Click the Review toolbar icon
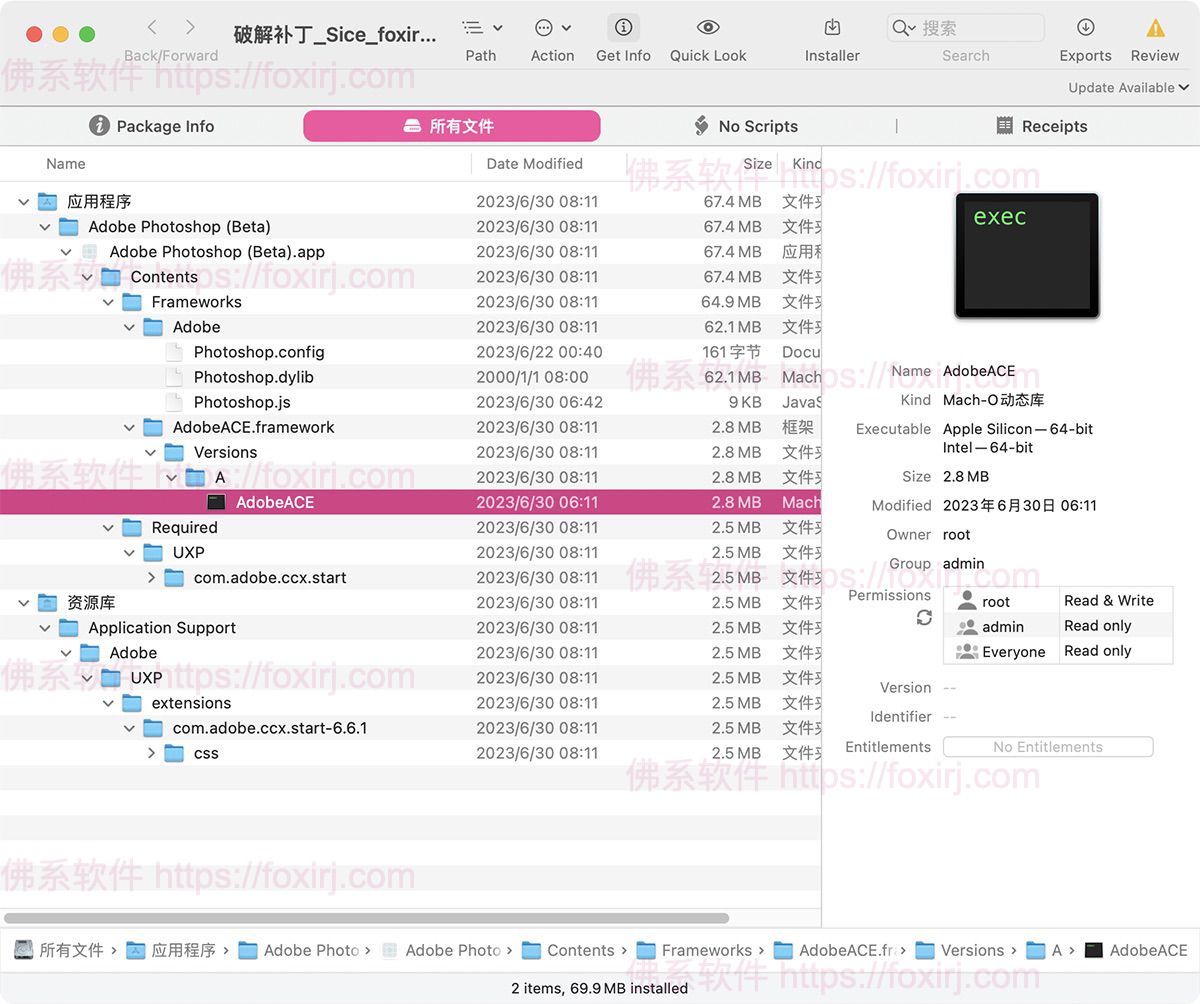This screenshot has width=1200, height=1004. [1155, 30]
